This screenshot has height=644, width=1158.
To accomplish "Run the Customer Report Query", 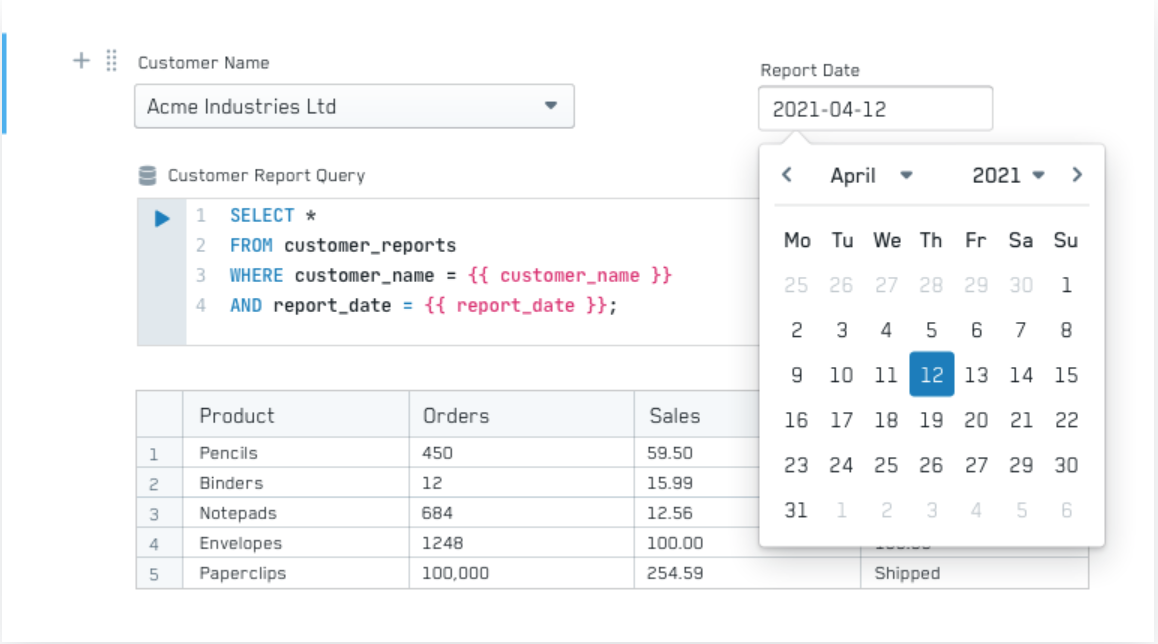I will point(162,218).
